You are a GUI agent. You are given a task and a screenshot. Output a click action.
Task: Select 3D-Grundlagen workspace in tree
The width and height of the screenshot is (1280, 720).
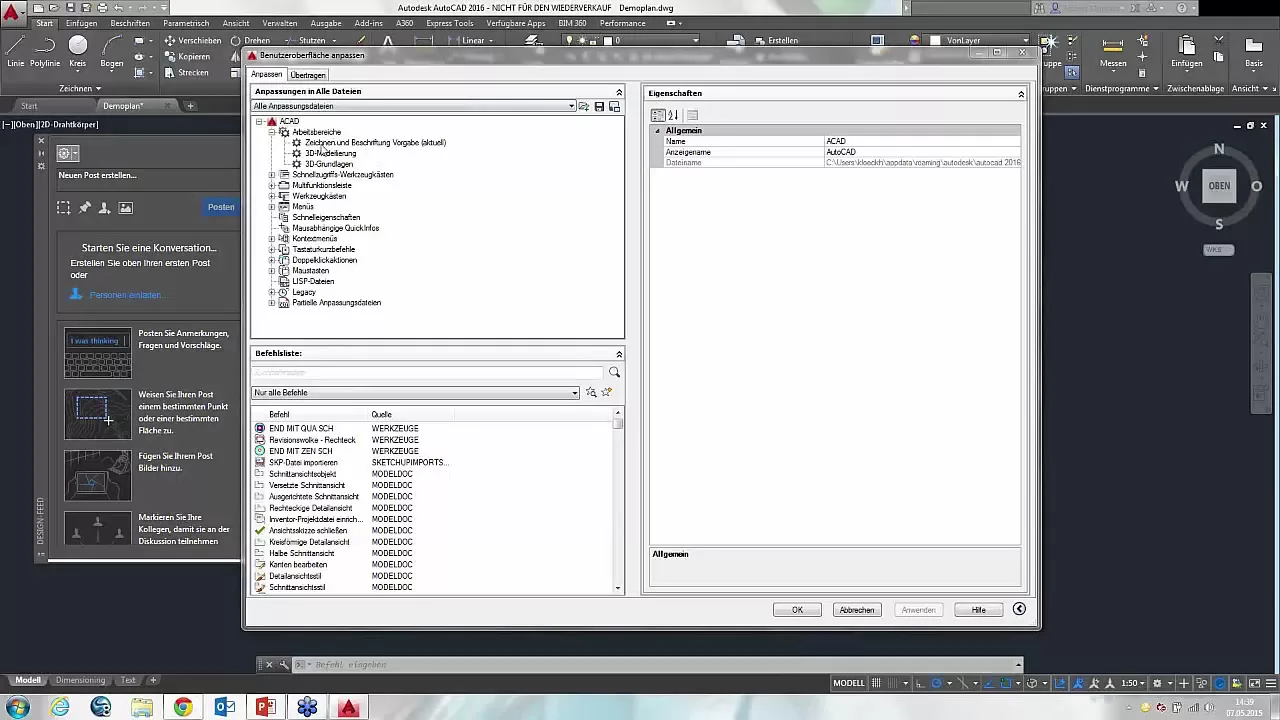329,164
